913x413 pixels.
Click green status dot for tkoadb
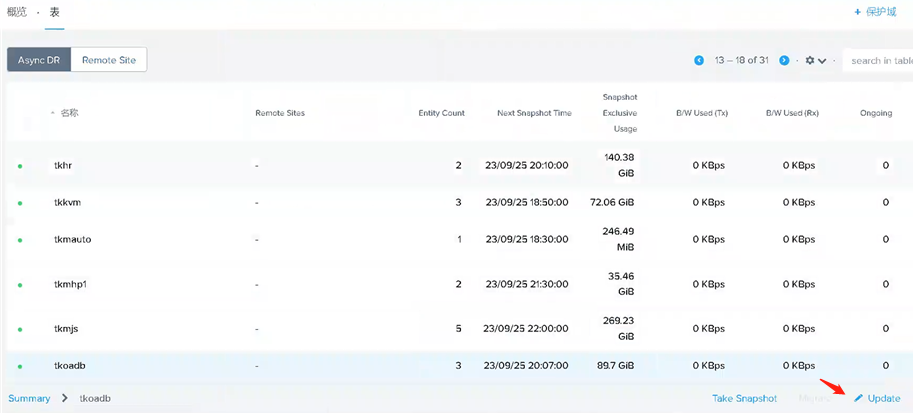[20, 366]
